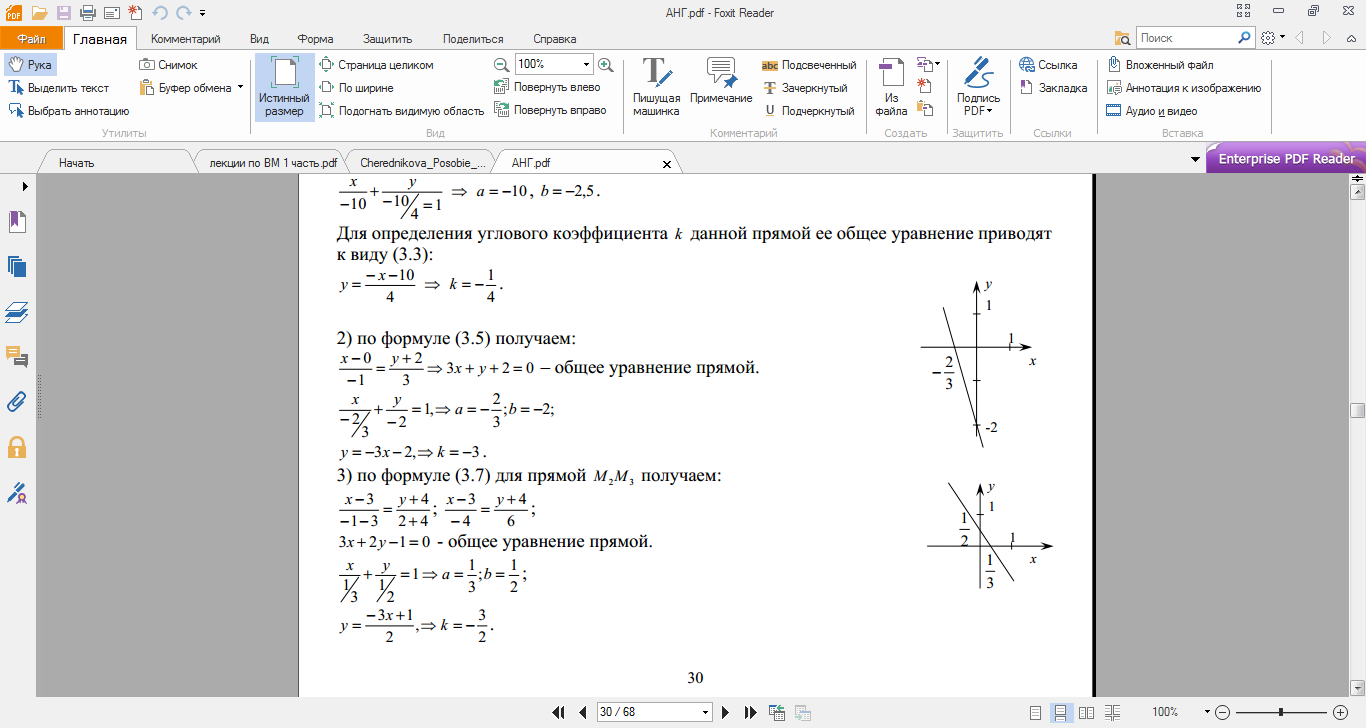Open Bookmarks side panel
Image resolution: width=1366 pixels, height=728 pixels.
tap(17, 222)
